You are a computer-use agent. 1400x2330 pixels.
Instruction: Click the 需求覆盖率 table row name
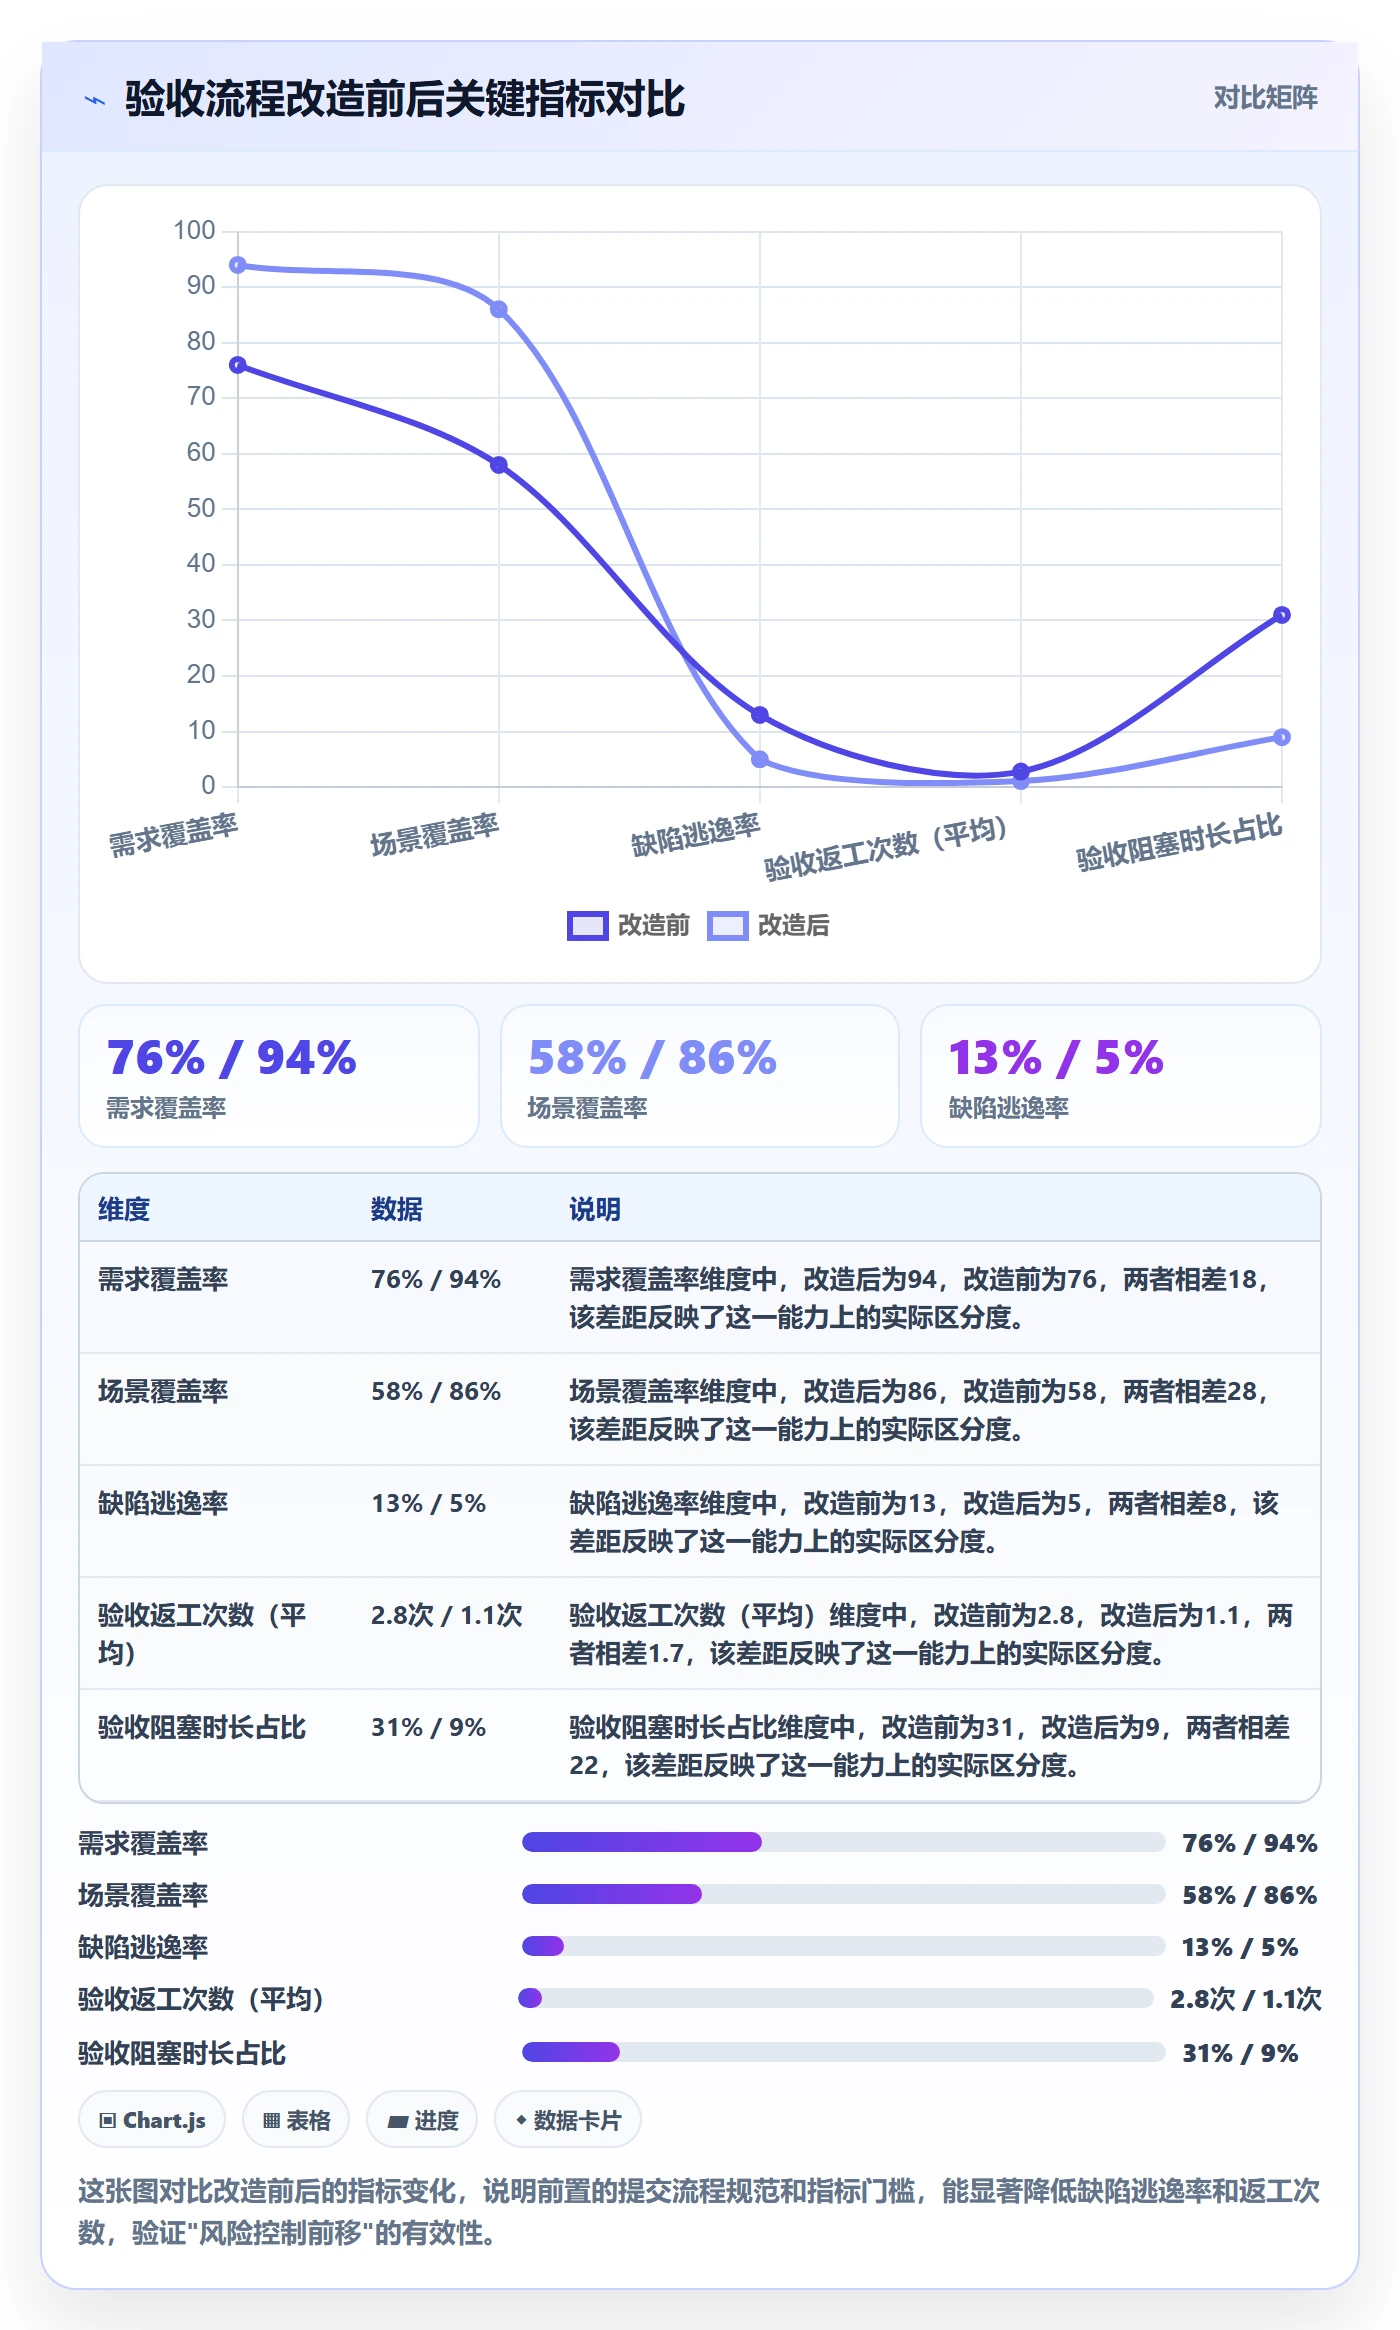point(163,1279)
